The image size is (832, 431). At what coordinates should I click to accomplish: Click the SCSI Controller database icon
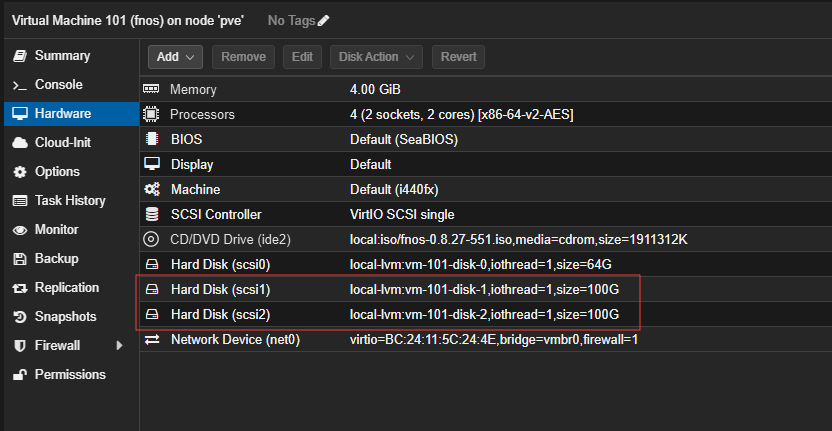click(x=152, y=214)
